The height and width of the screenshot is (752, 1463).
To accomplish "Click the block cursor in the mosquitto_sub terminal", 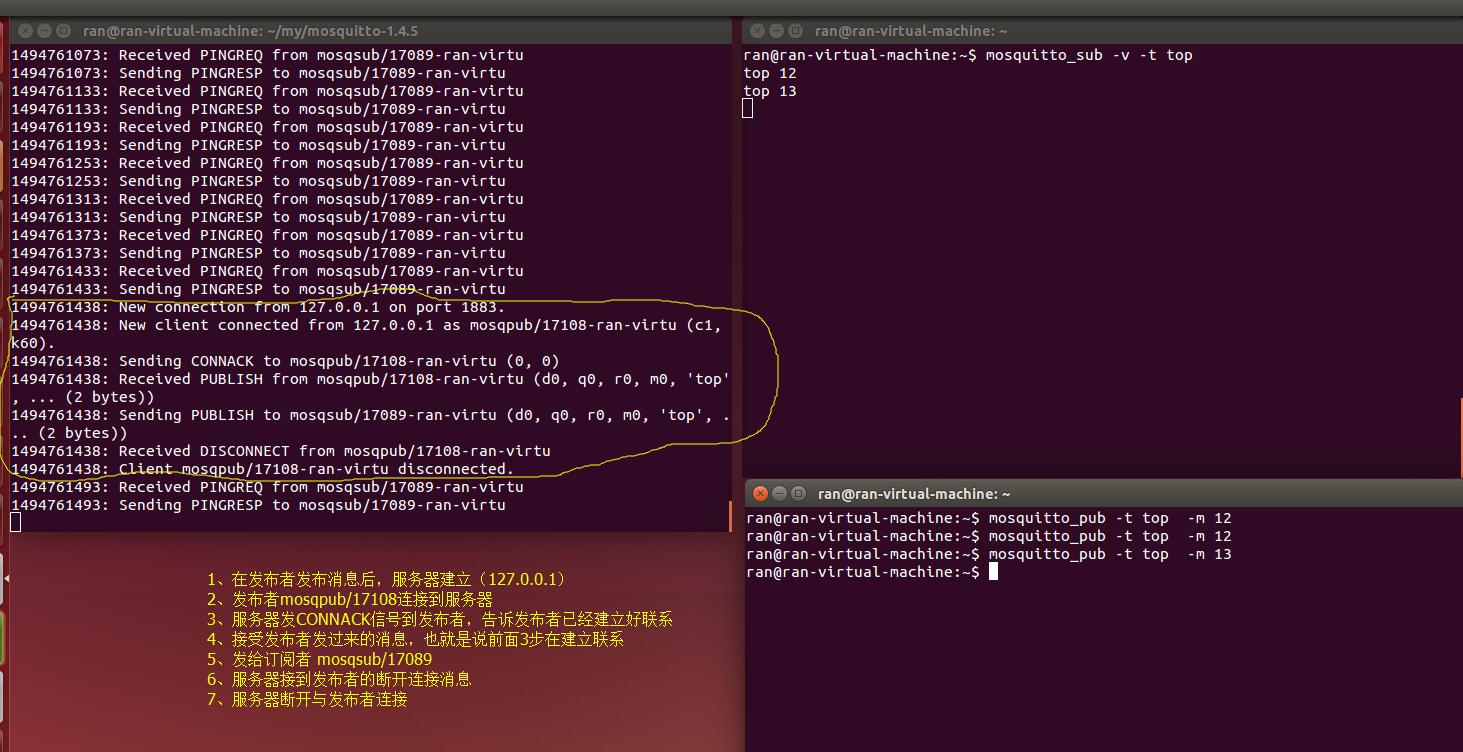I will coord(748,109).
